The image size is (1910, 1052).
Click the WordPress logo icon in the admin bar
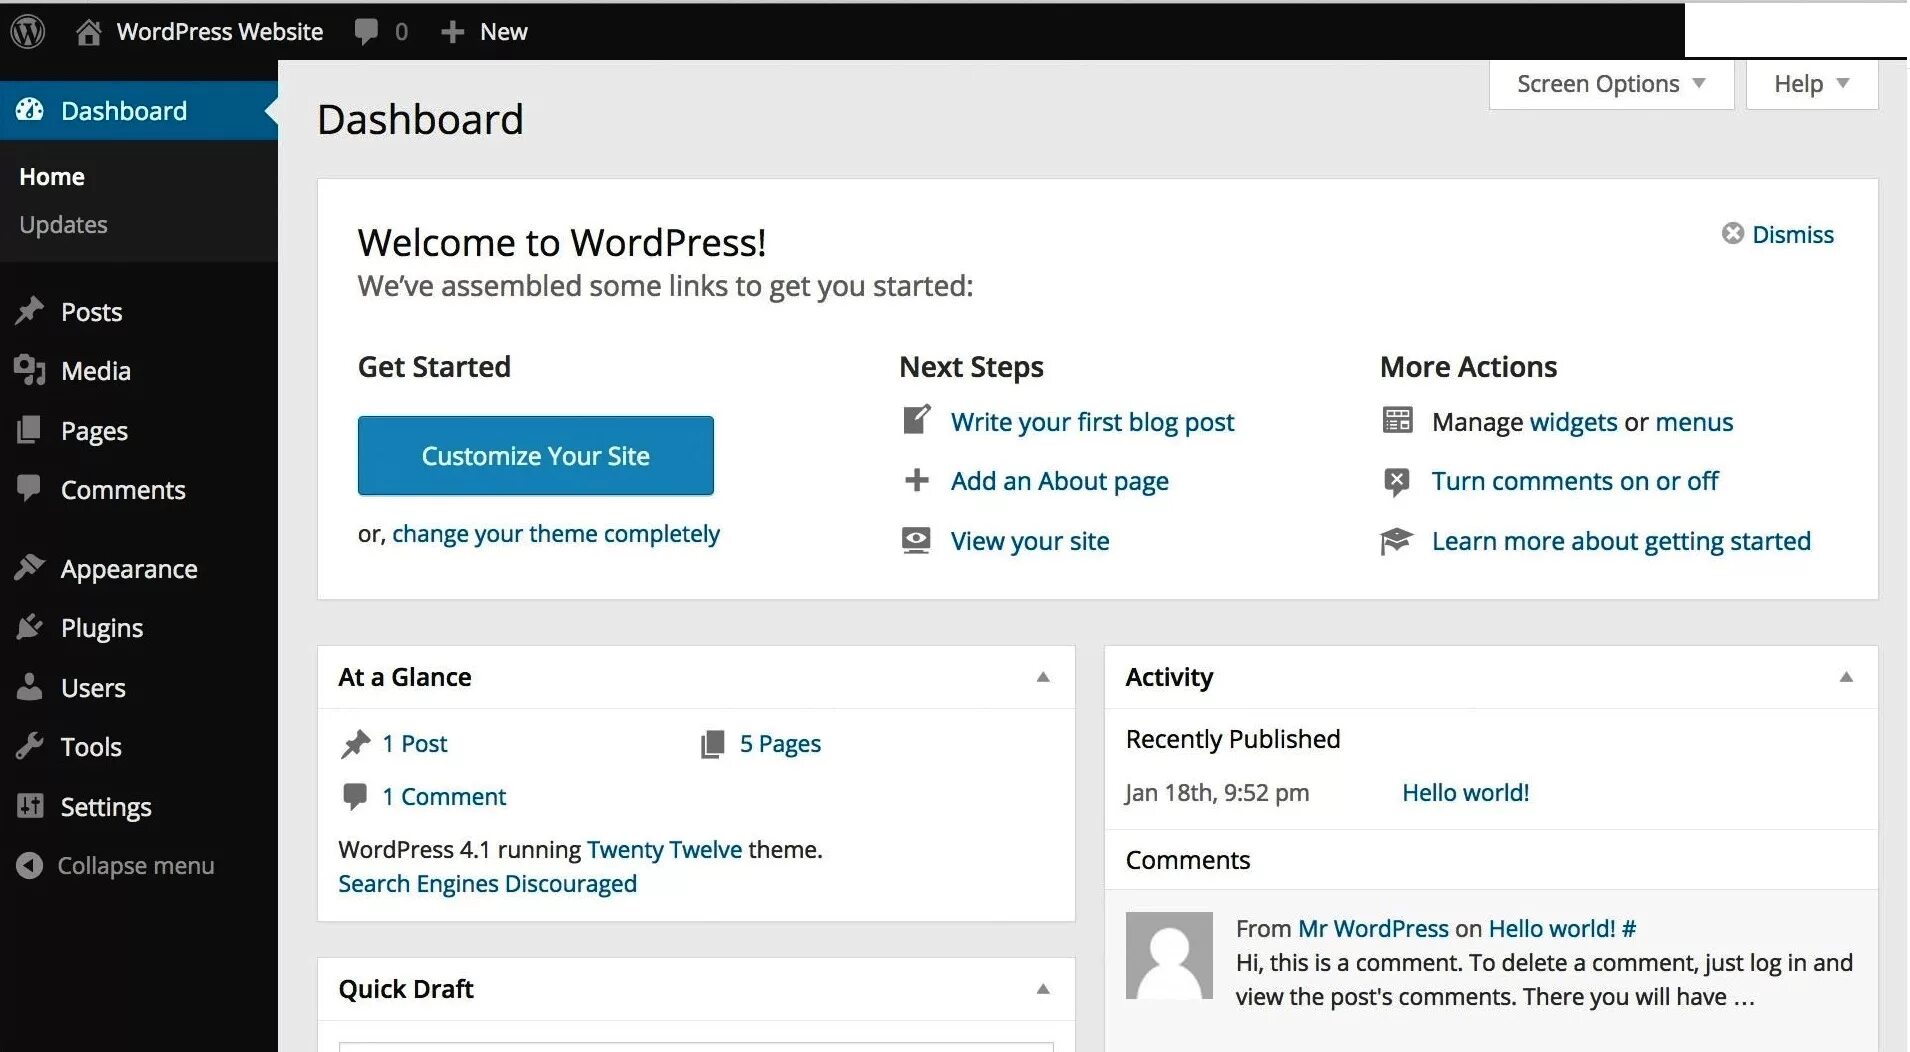point(28,31)
